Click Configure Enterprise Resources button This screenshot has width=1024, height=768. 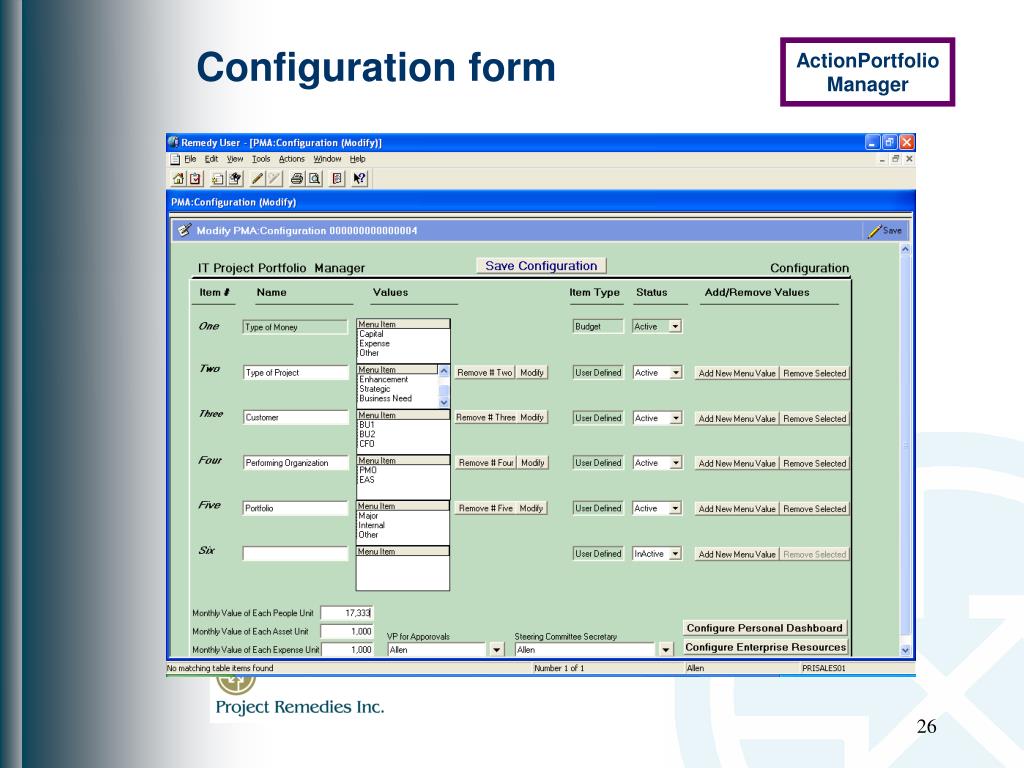765,647
